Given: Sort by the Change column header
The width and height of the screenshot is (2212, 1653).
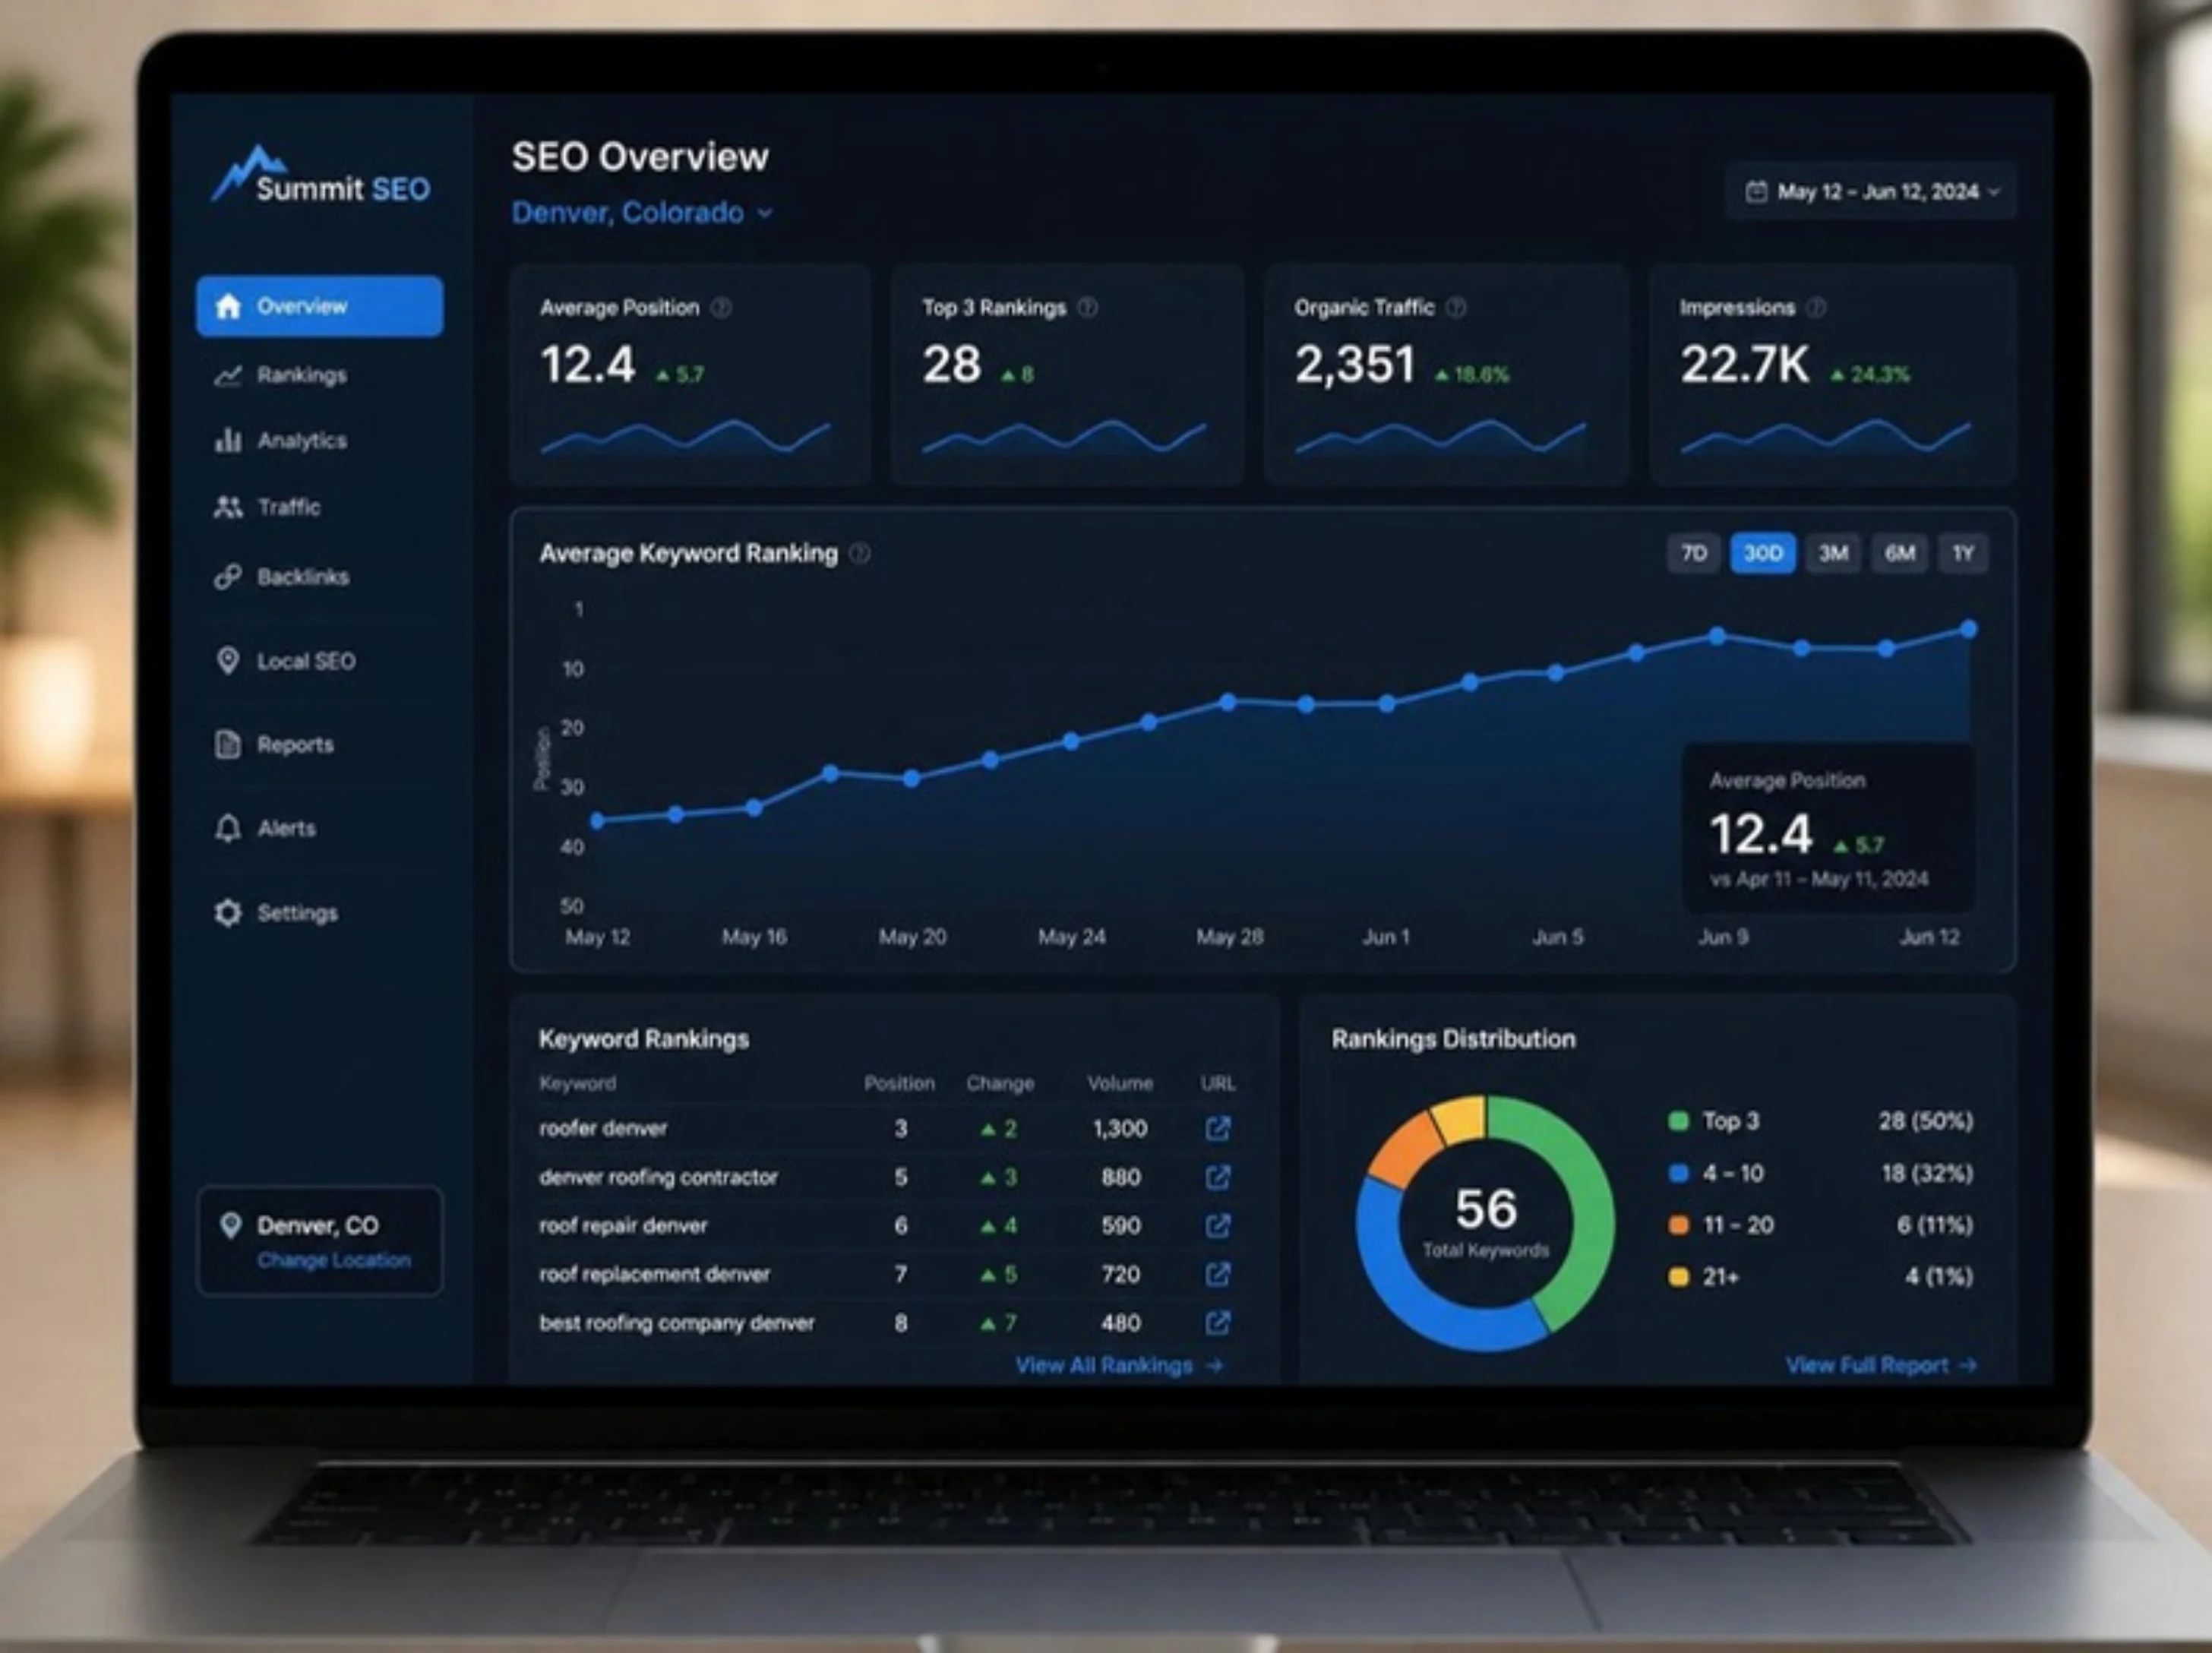Looking at the screenshot, I should 1000,1083.
